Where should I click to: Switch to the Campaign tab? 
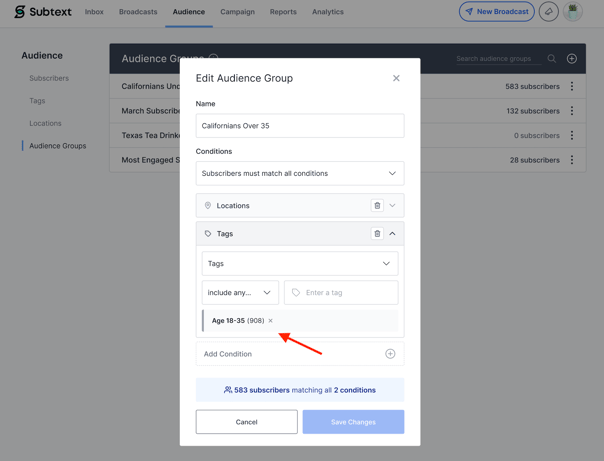coord(237,12)
